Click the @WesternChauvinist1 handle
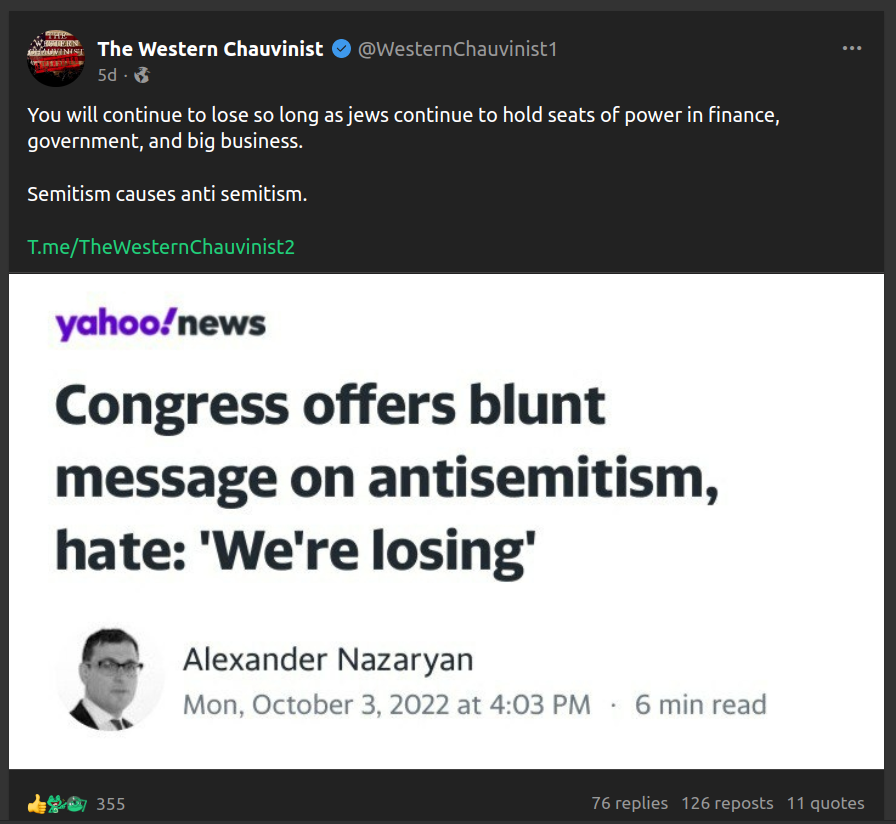The width and height of the screenshot is (896, 824). point(457,49)
